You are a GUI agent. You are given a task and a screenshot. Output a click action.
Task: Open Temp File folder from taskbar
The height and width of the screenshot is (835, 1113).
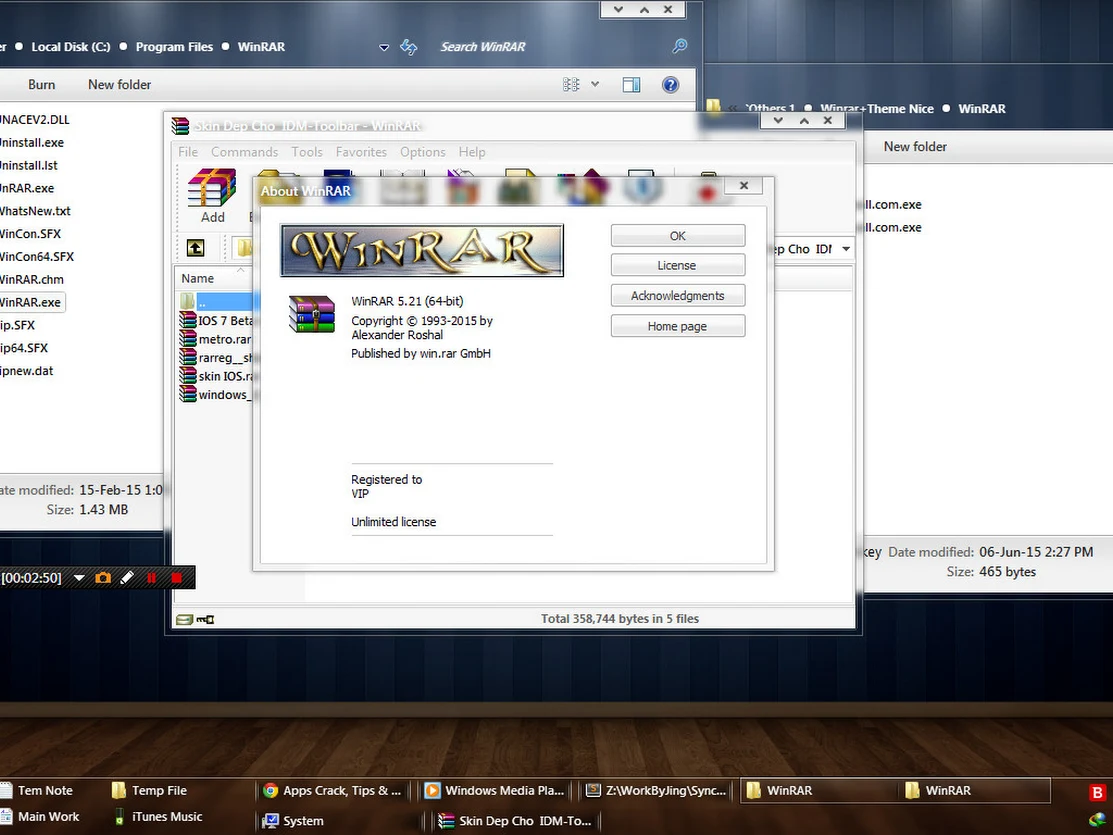150,790
